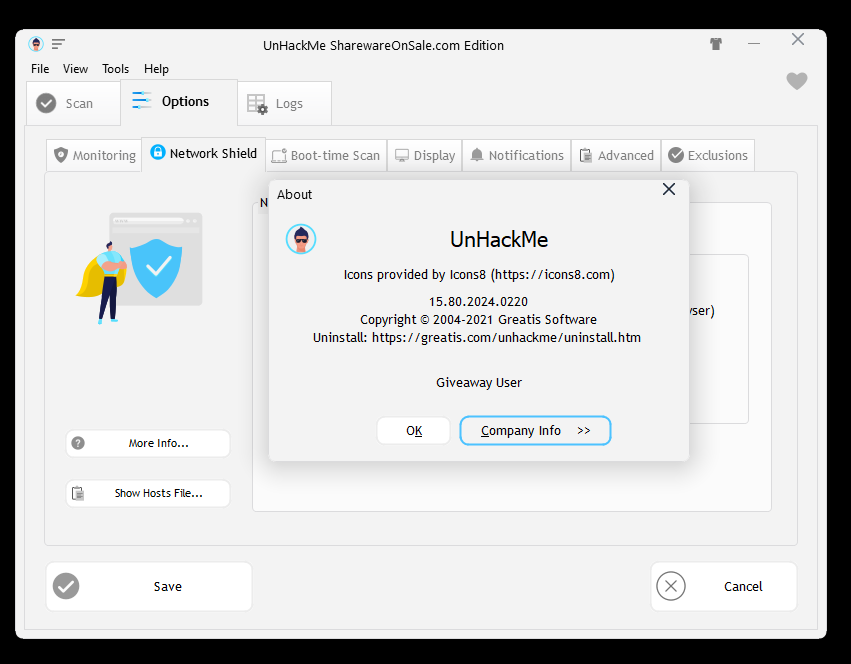The height and width of the screenshot is (664, 851).
Task: Click the Copyright Greatis Software line
Action: click(478, 320)
